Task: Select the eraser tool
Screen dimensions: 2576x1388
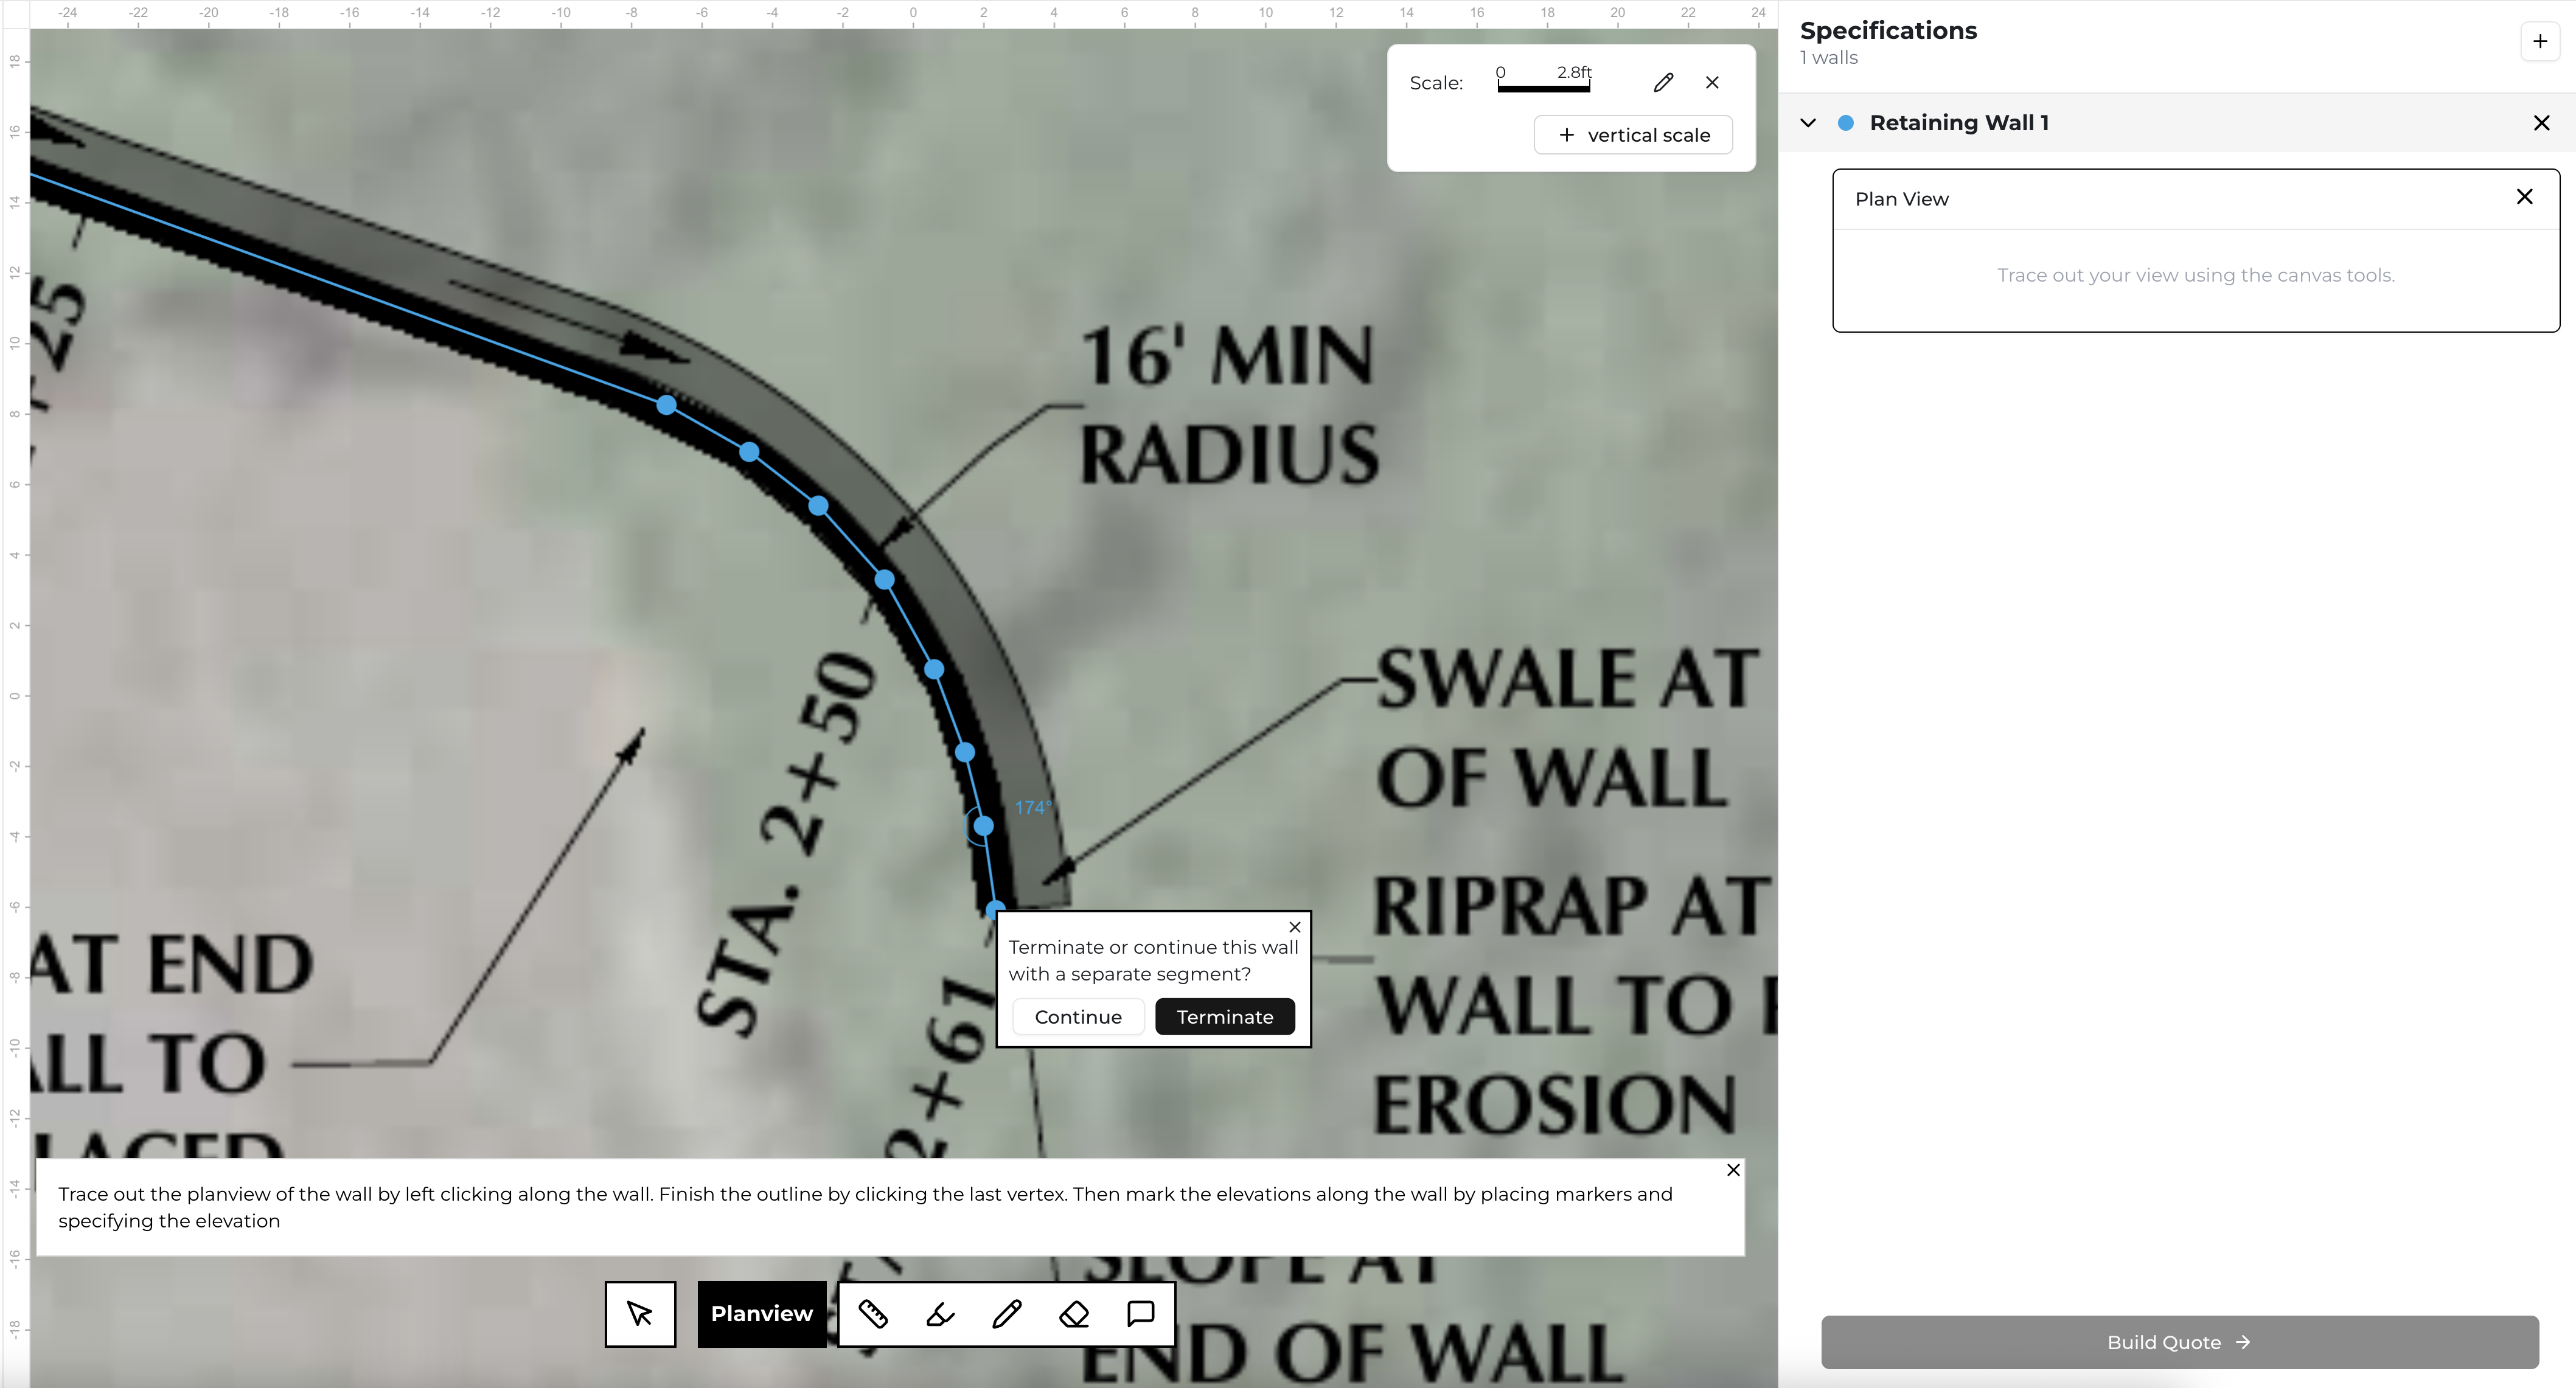Action: point(1074,1314)
